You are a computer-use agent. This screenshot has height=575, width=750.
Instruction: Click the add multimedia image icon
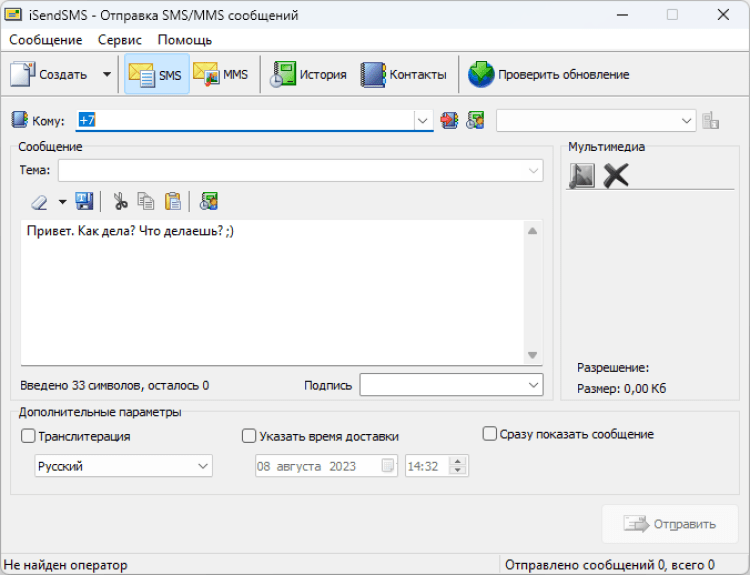pos(582,175)
